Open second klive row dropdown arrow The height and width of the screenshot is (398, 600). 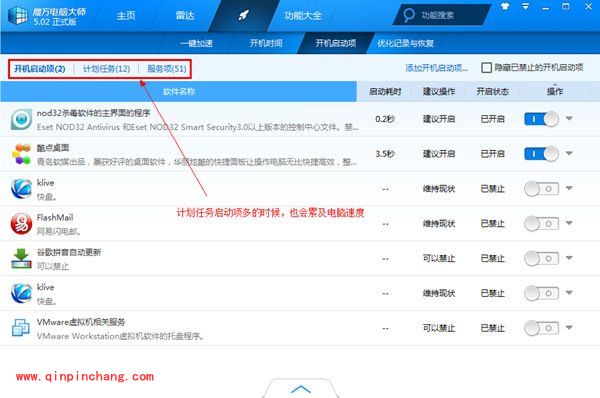569,292
